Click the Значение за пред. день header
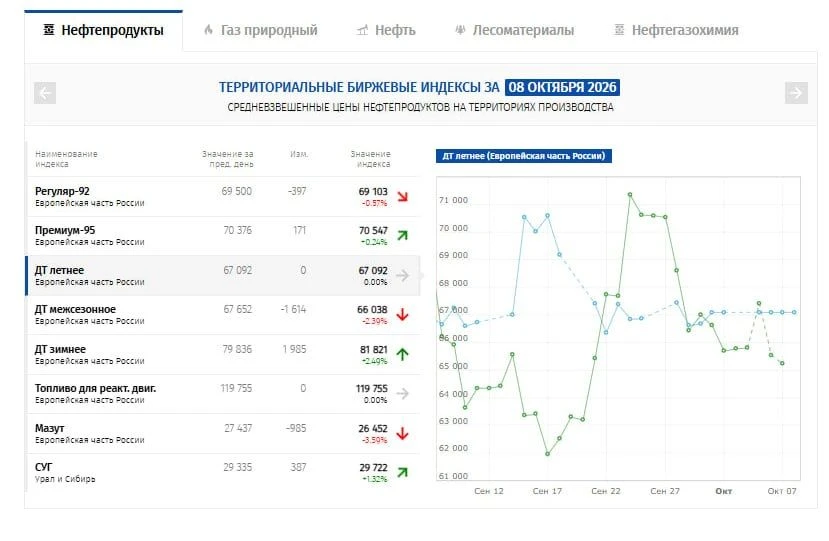This screenshot has height=541, width=829. (x=228, y=159)
